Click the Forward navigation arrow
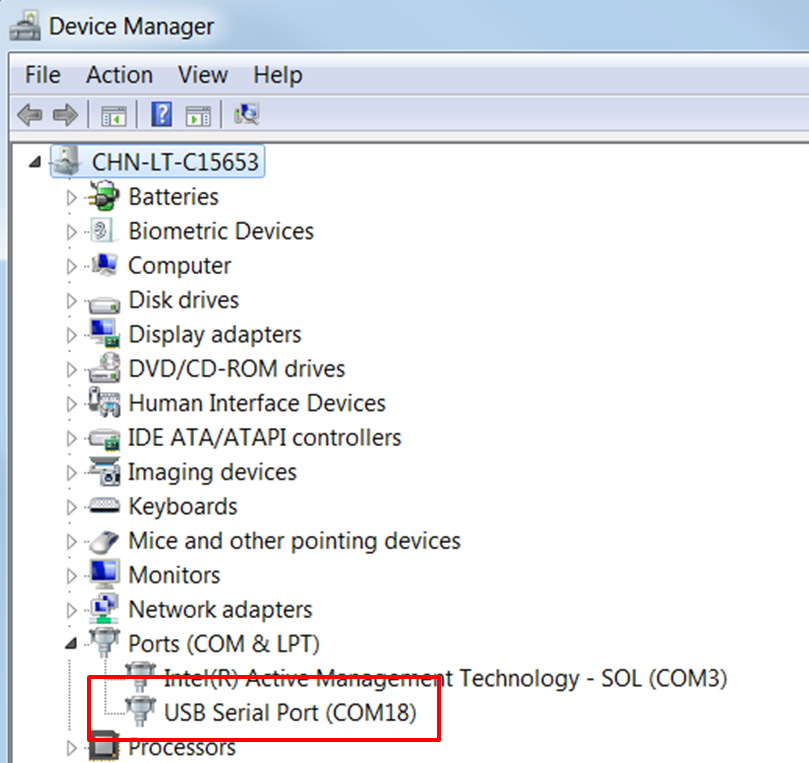Viewport: 809px width, 763px height. (x=63, y=114)
